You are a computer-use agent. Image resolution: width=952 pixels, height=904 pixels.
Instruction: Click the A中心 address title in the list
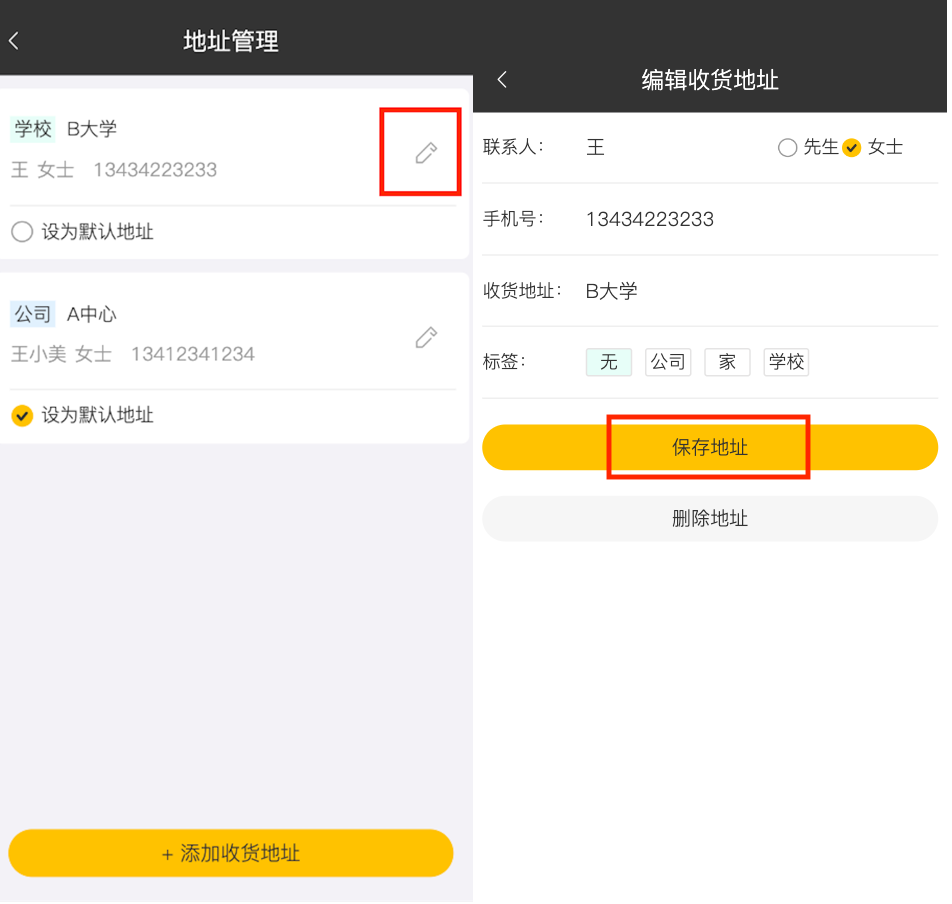tap(92, 314)
